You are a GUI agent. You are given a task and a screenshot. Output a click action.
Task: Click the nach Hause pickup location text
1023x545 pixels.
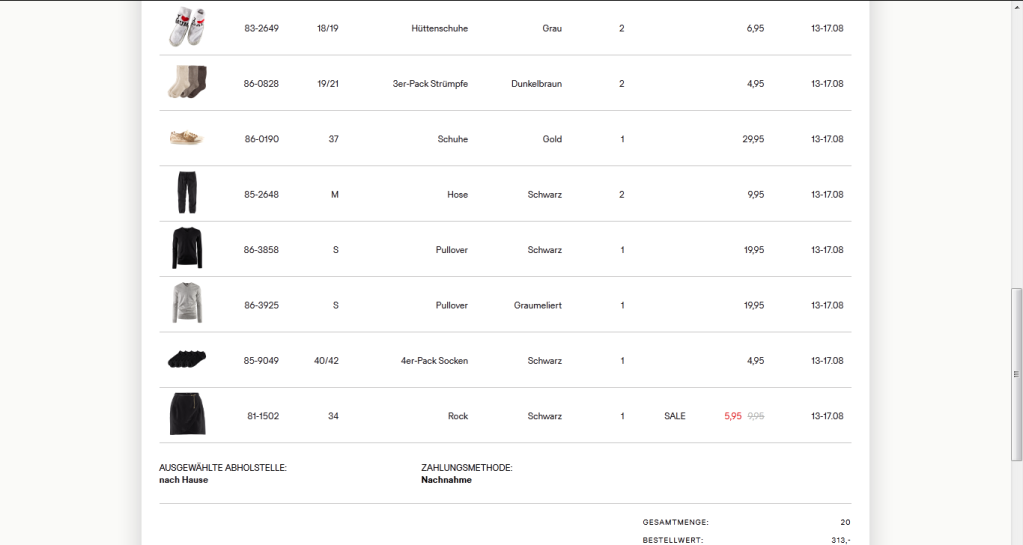click(x=184, y=480)
